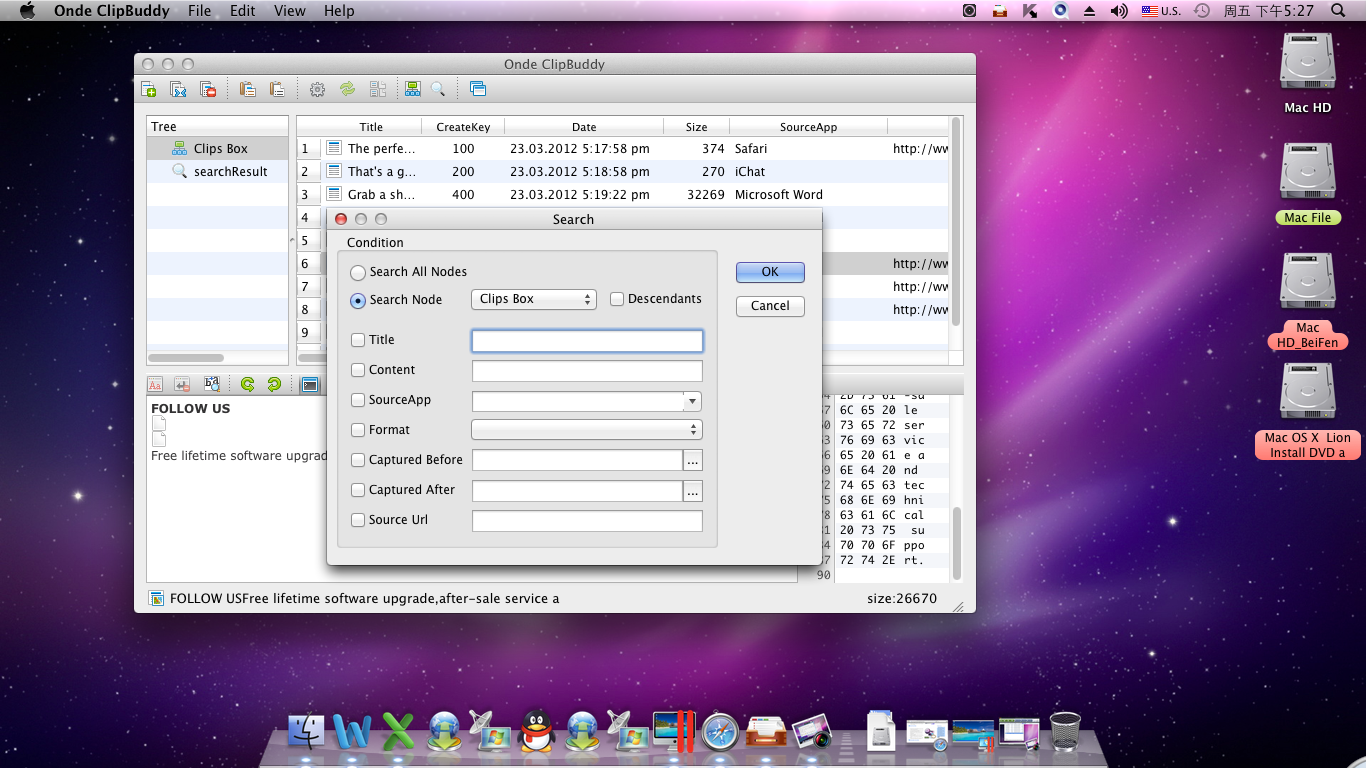Focus the Title text input field

pyautogui.click(x=587, y=341)
